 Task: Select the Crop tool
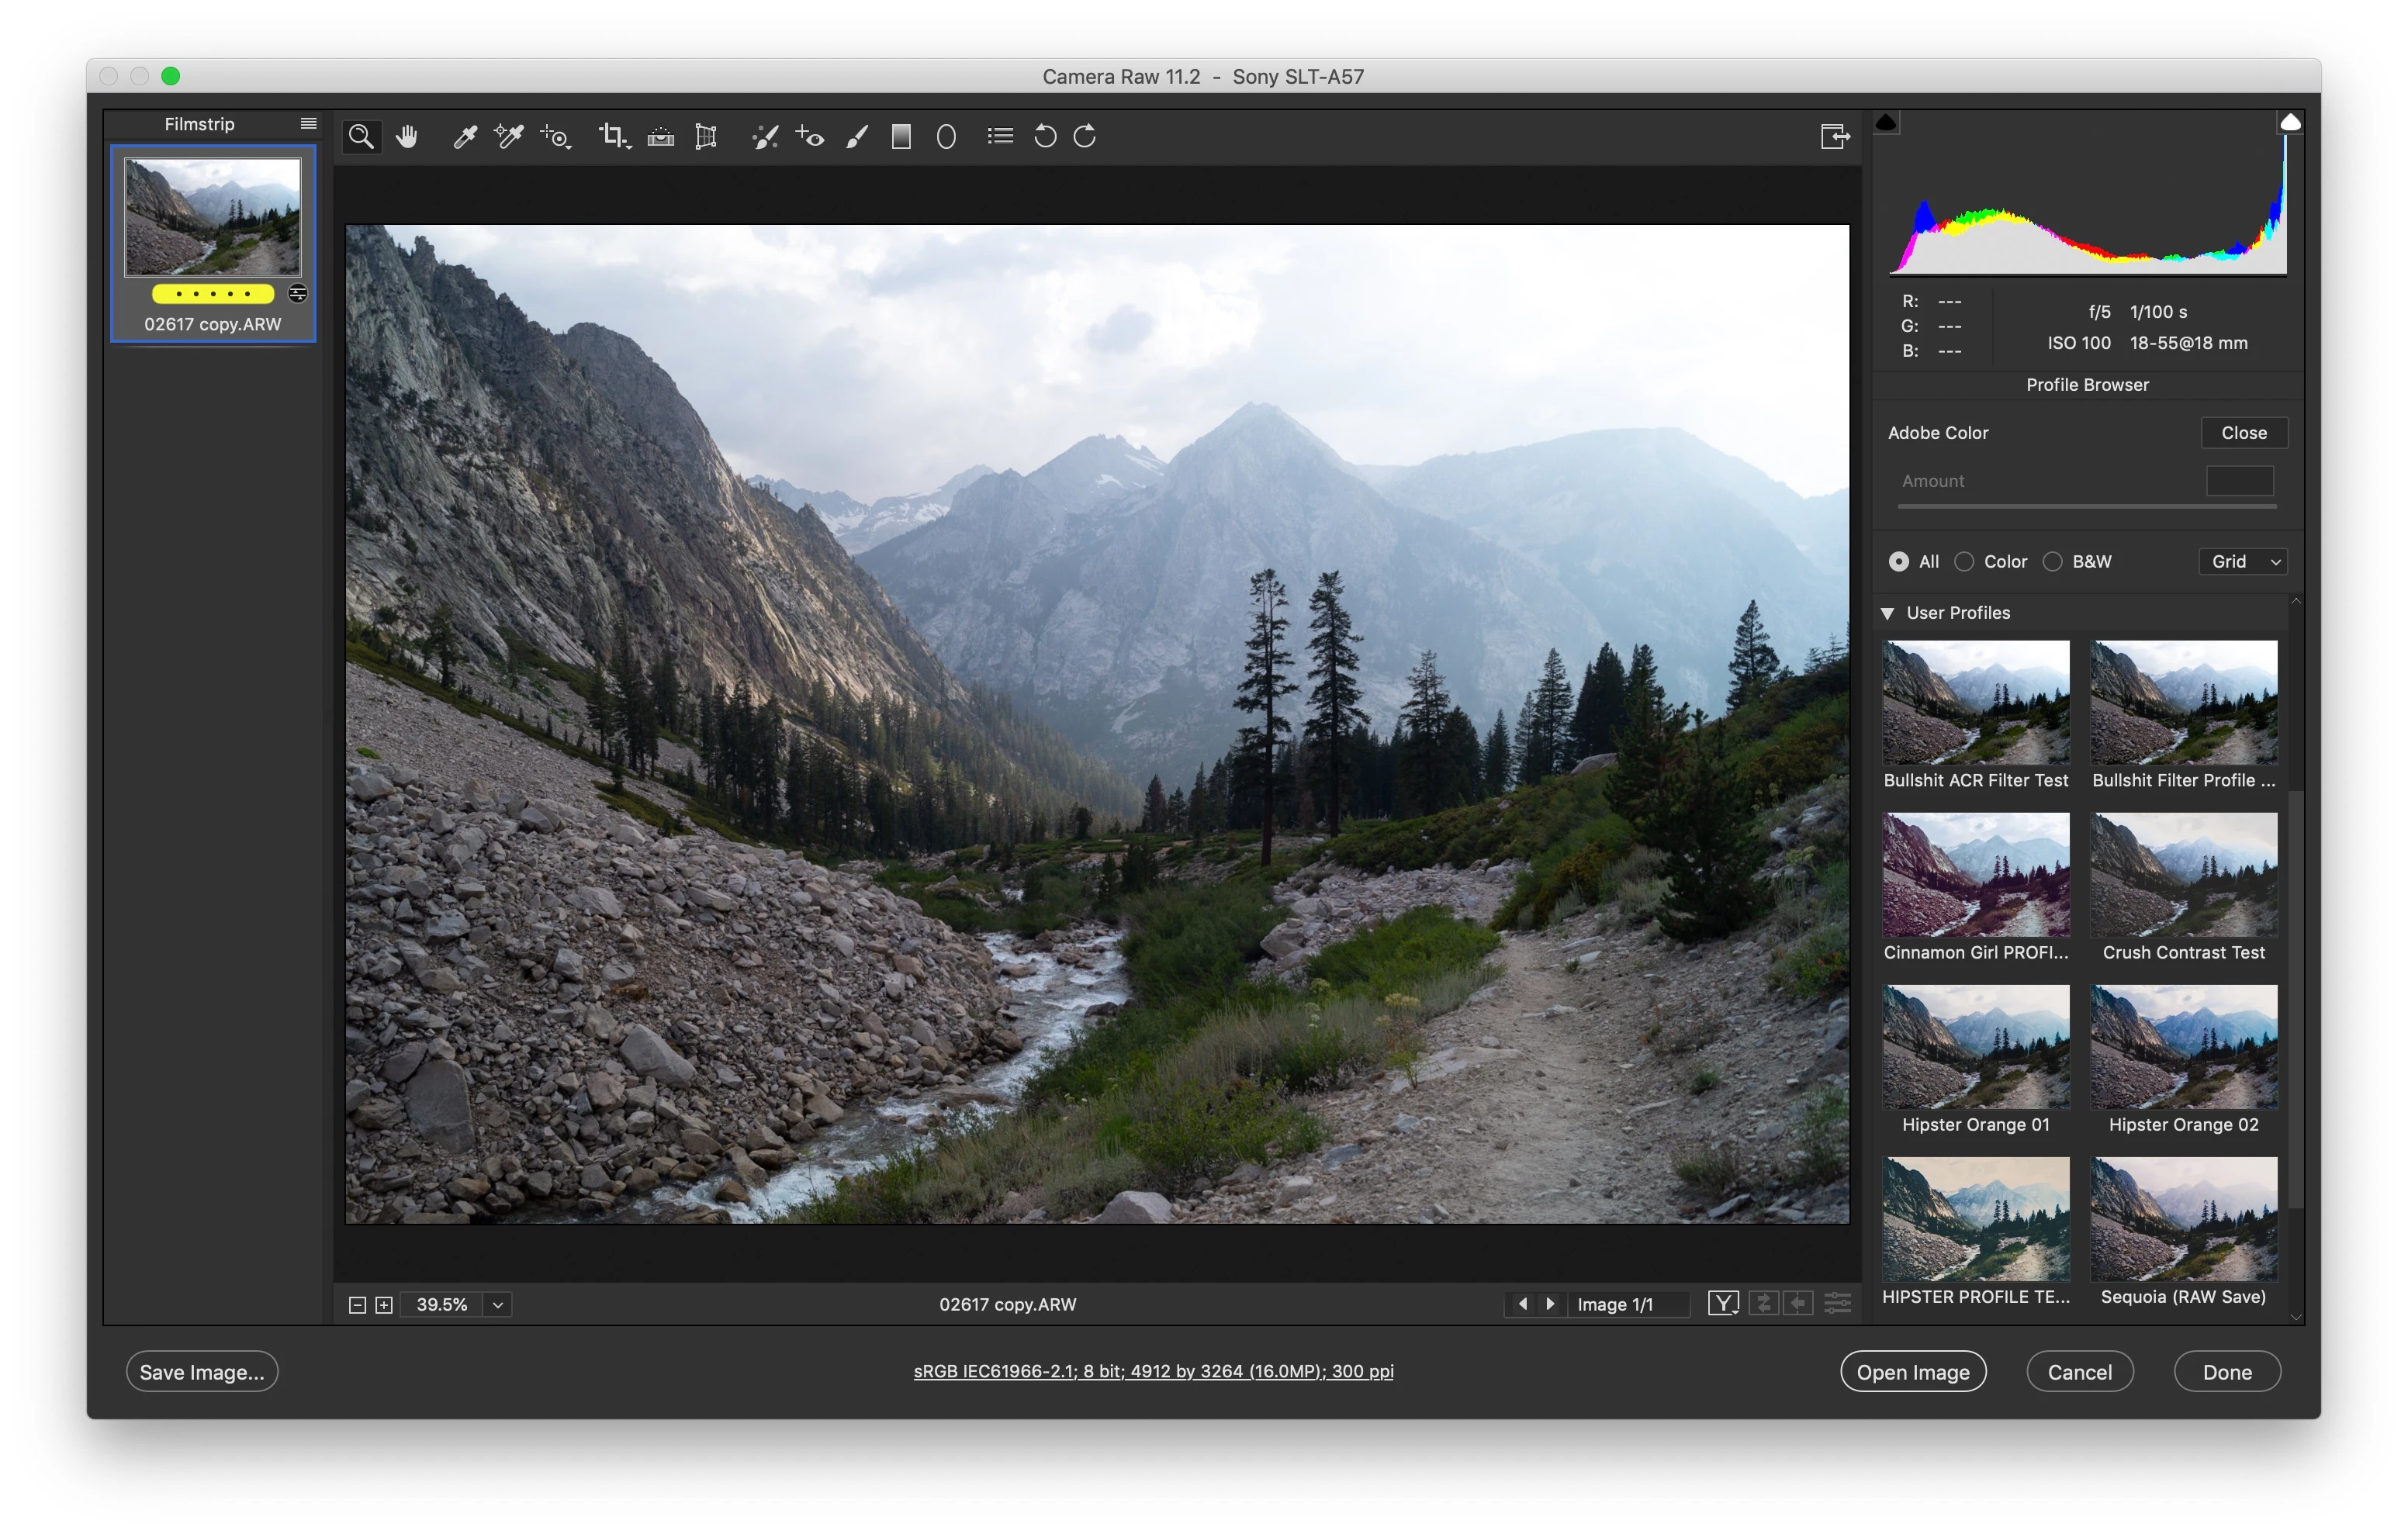[x=612, y=136]
